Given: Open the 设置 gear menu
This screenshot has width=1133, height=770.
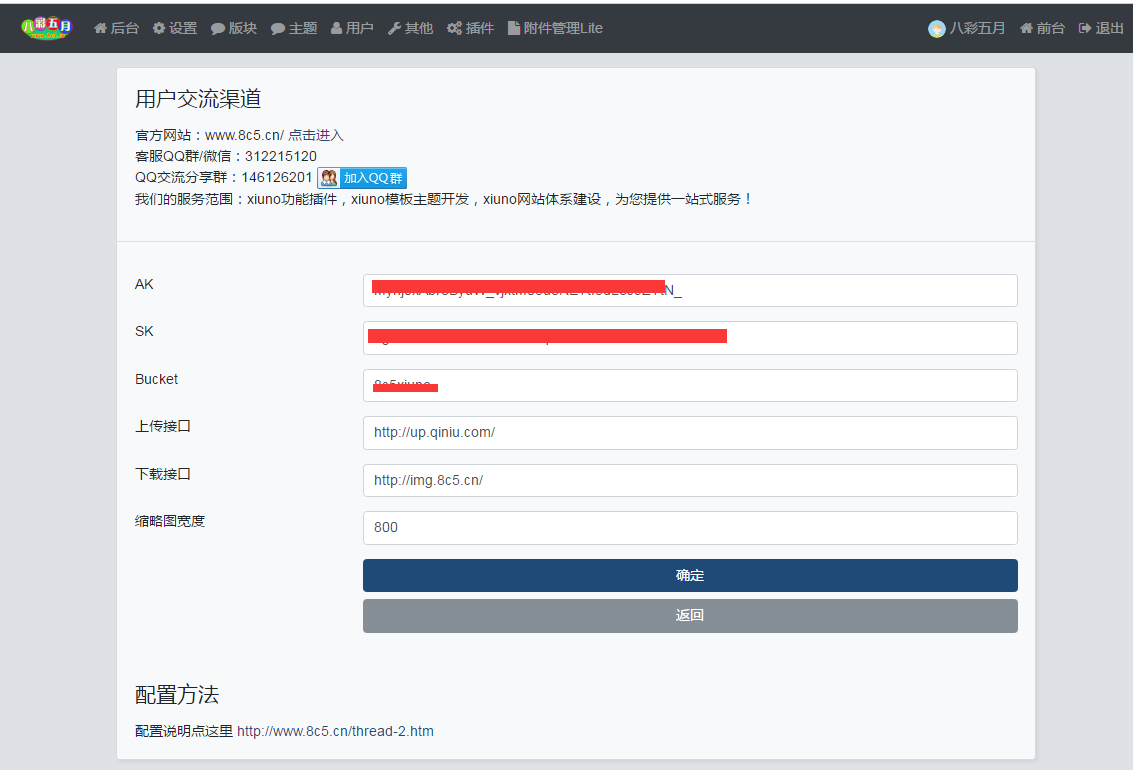Looking at the screenshot, I should pos(175,28).
